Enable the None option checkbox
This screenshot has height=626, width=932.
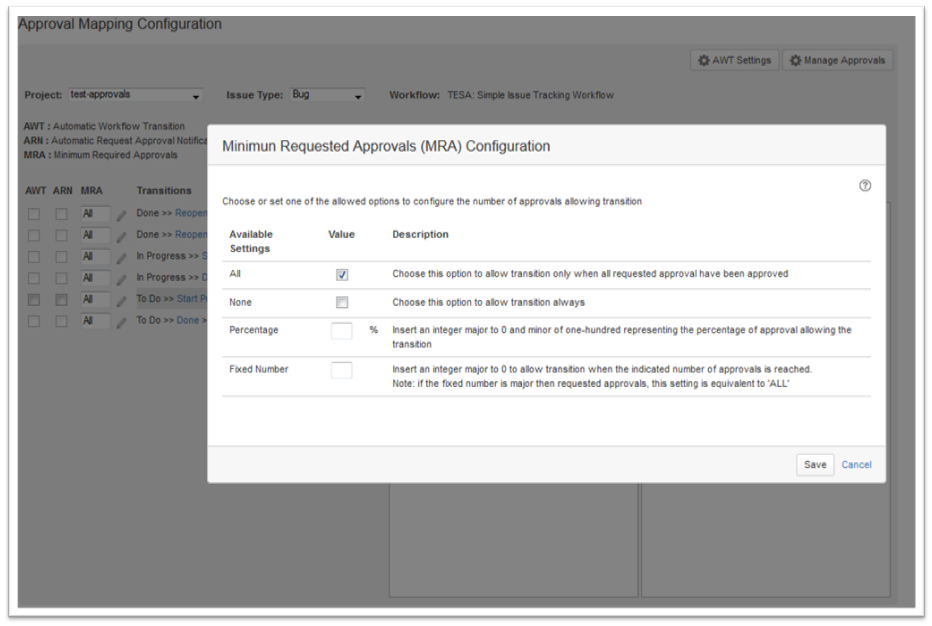coord(342,303)
